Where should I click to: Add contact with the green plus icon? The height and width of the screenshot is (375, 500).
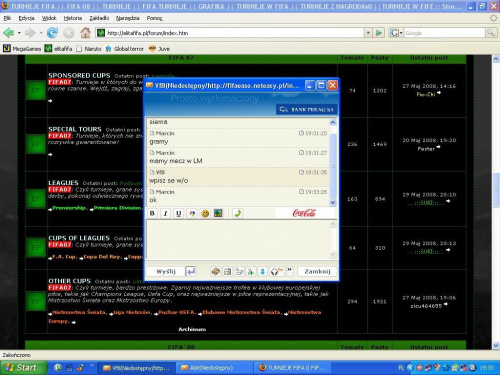[250, 272]
